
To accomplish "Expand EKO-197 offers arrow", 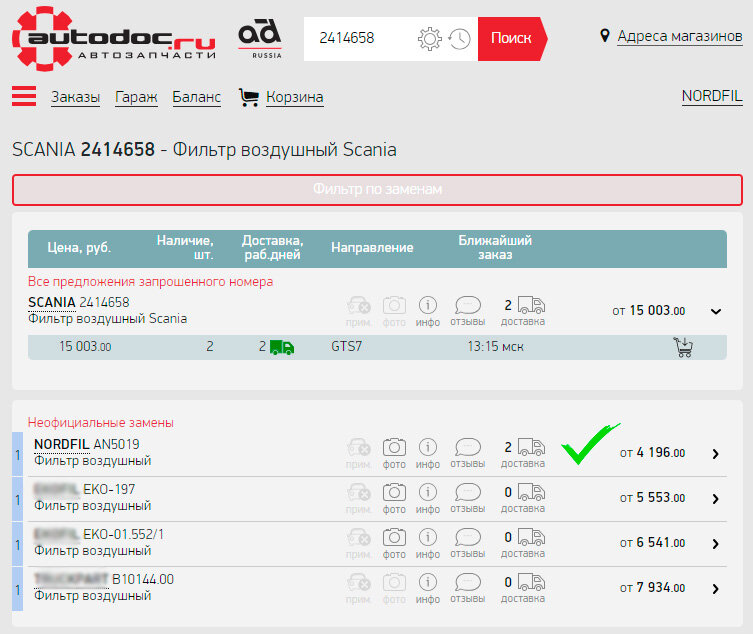I will tap(716, 499).
